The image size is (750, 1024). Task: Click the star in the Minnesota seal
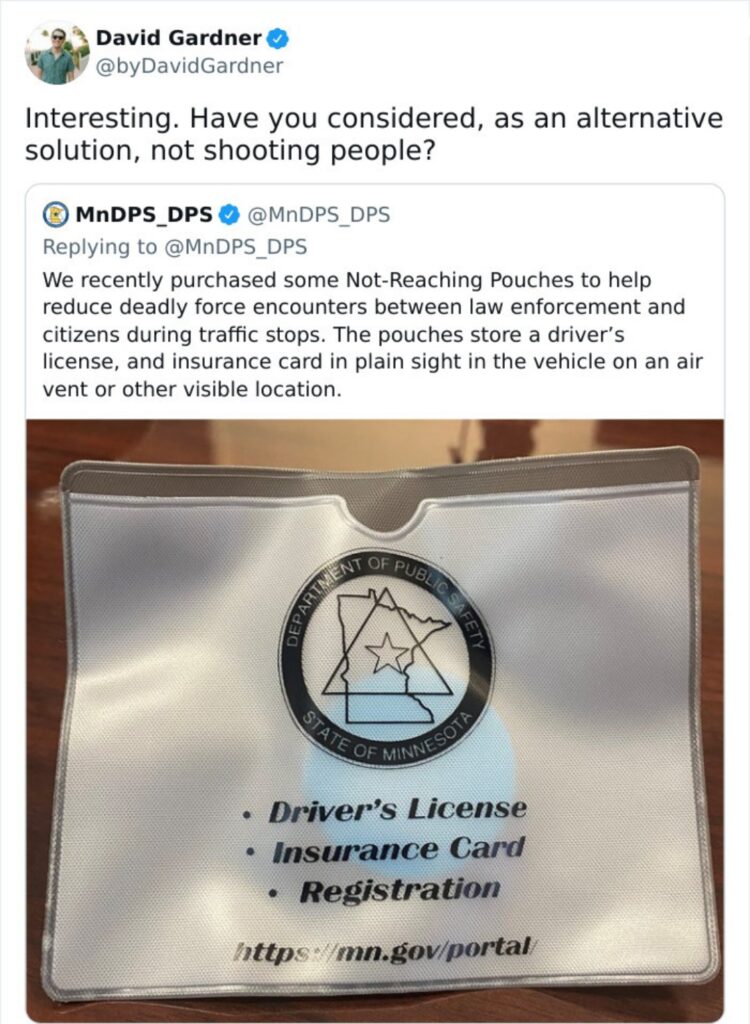tap(387, 652)
